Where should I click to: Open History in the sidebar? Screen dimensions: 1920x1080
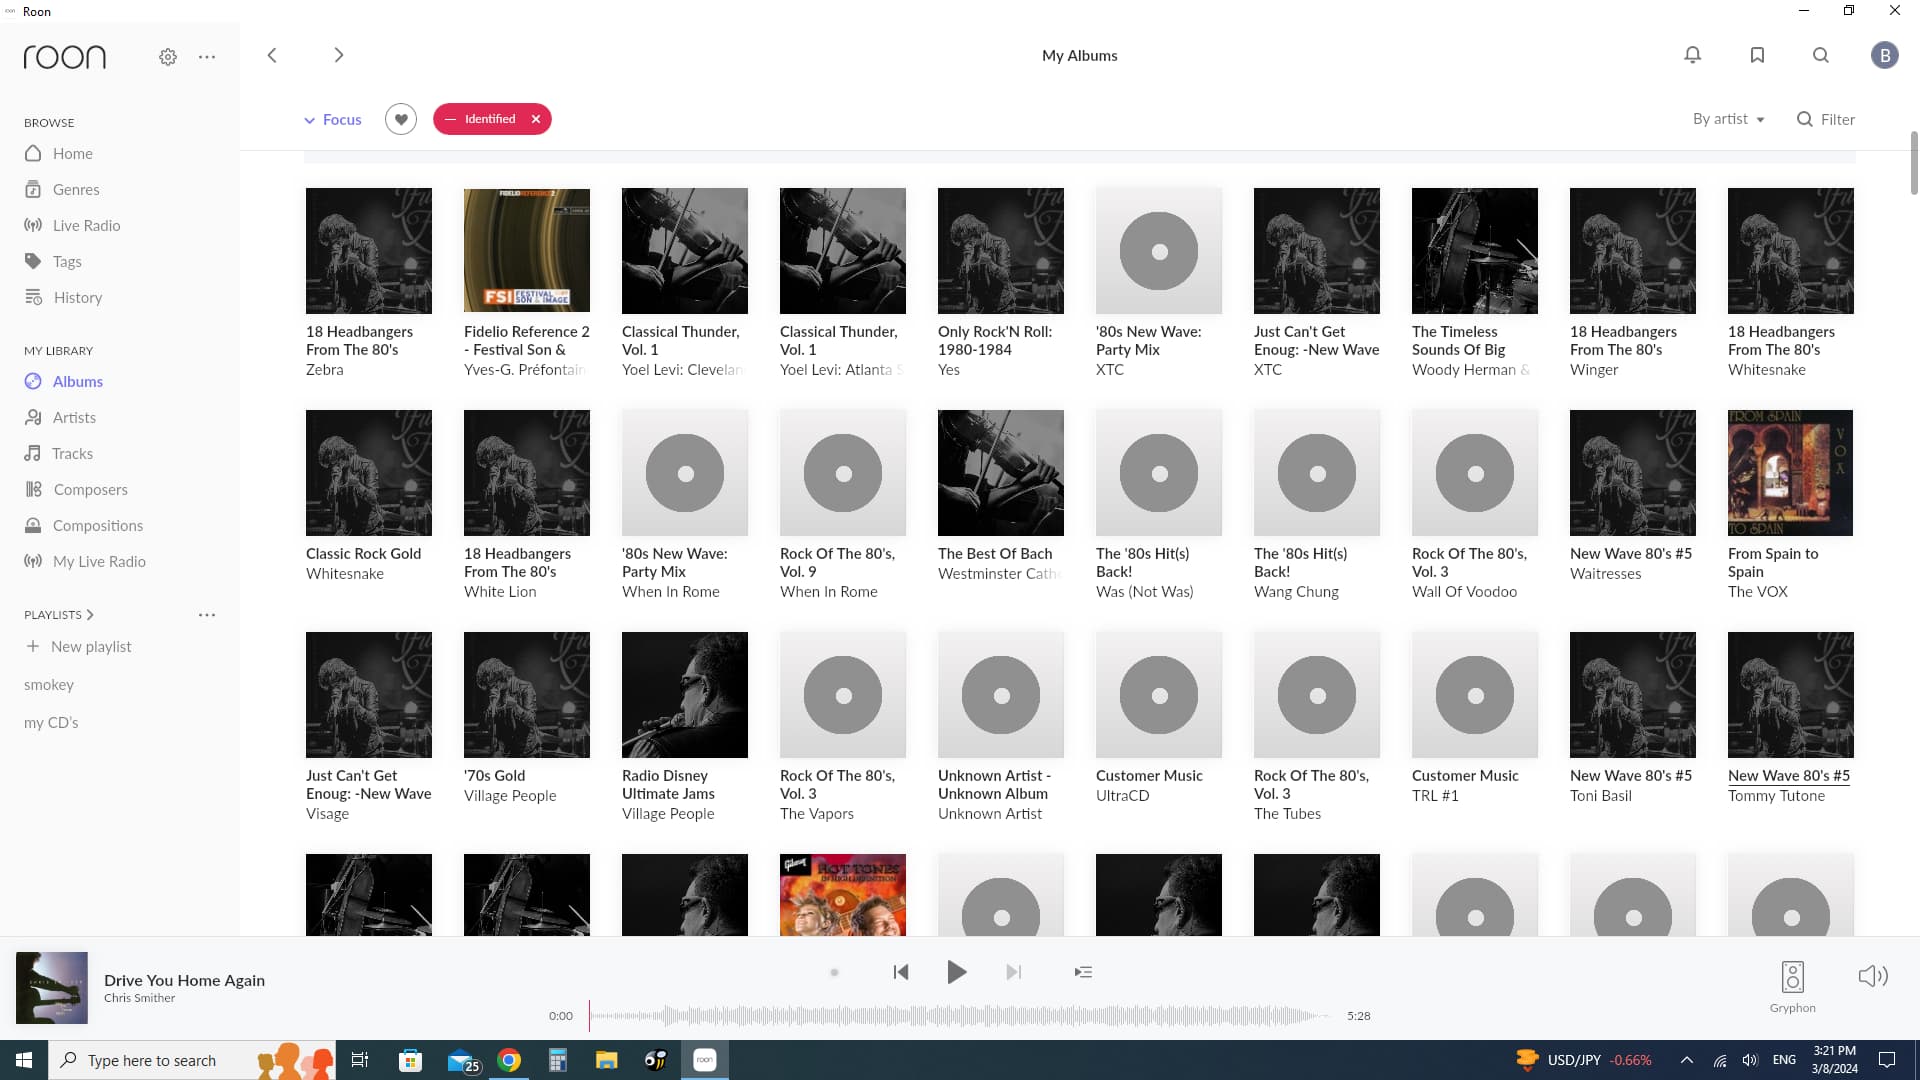point(63,297)
